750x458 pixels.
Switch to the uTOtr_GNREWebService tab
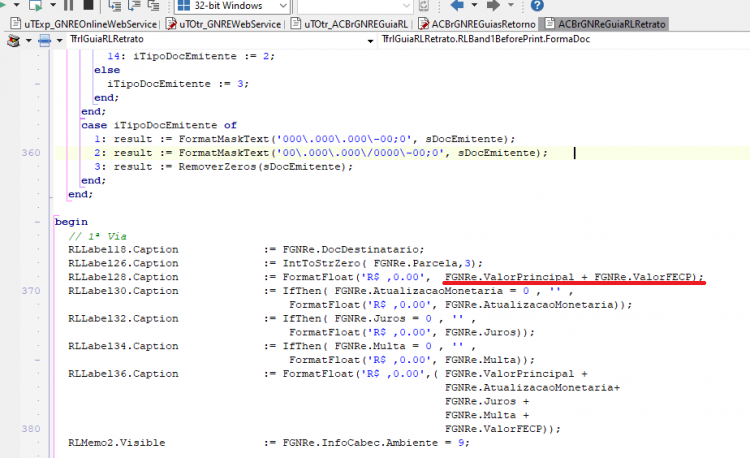[x=224, y=24]
